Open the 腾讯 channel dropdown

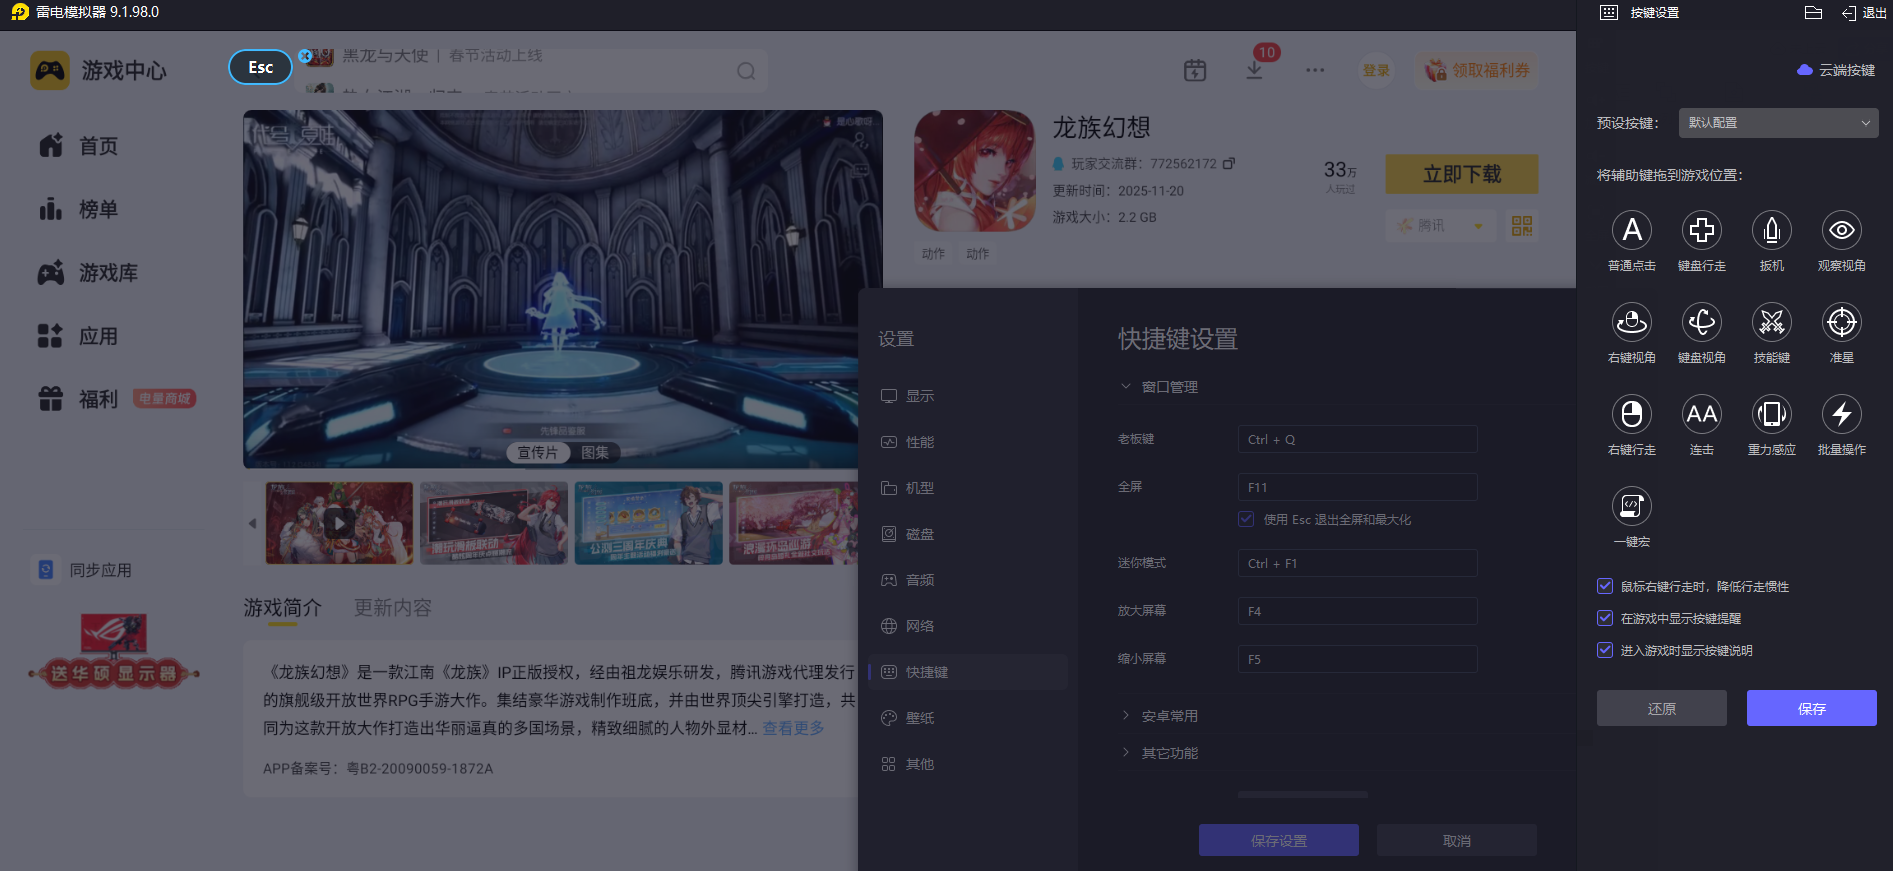click(x=1441, y=226)
